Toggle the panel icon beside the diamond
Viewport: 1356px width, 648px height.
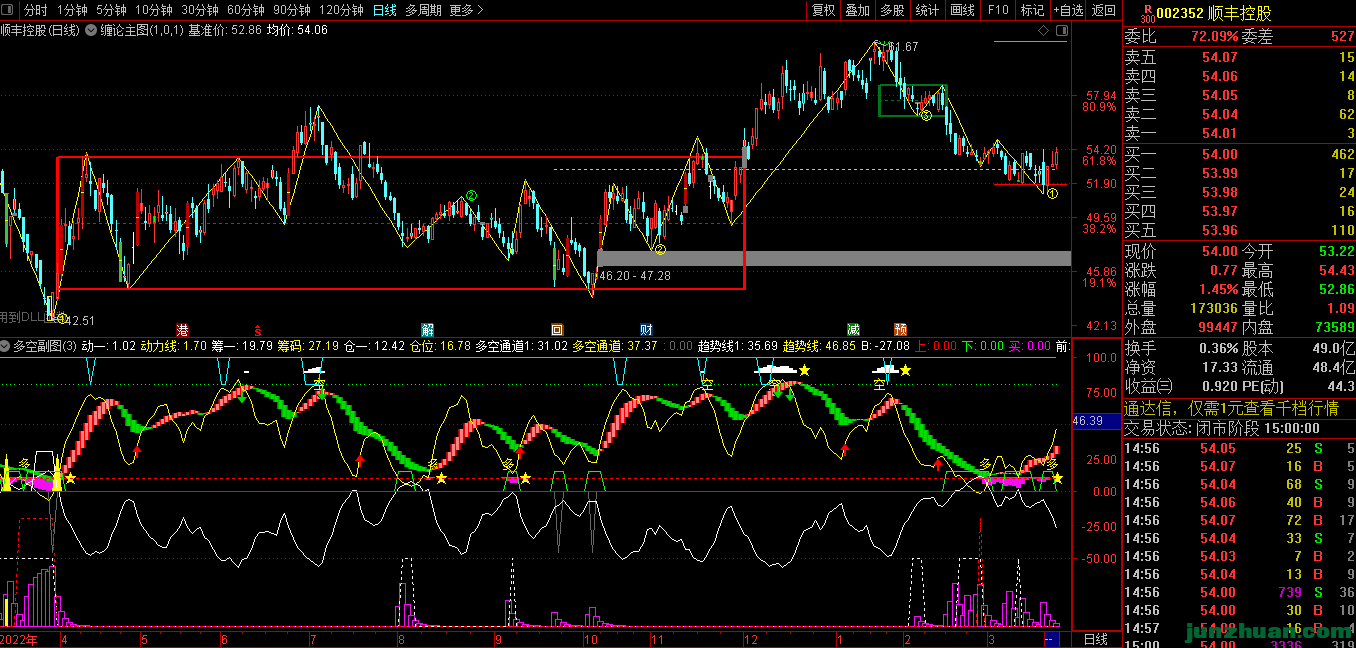(1061, 31)
